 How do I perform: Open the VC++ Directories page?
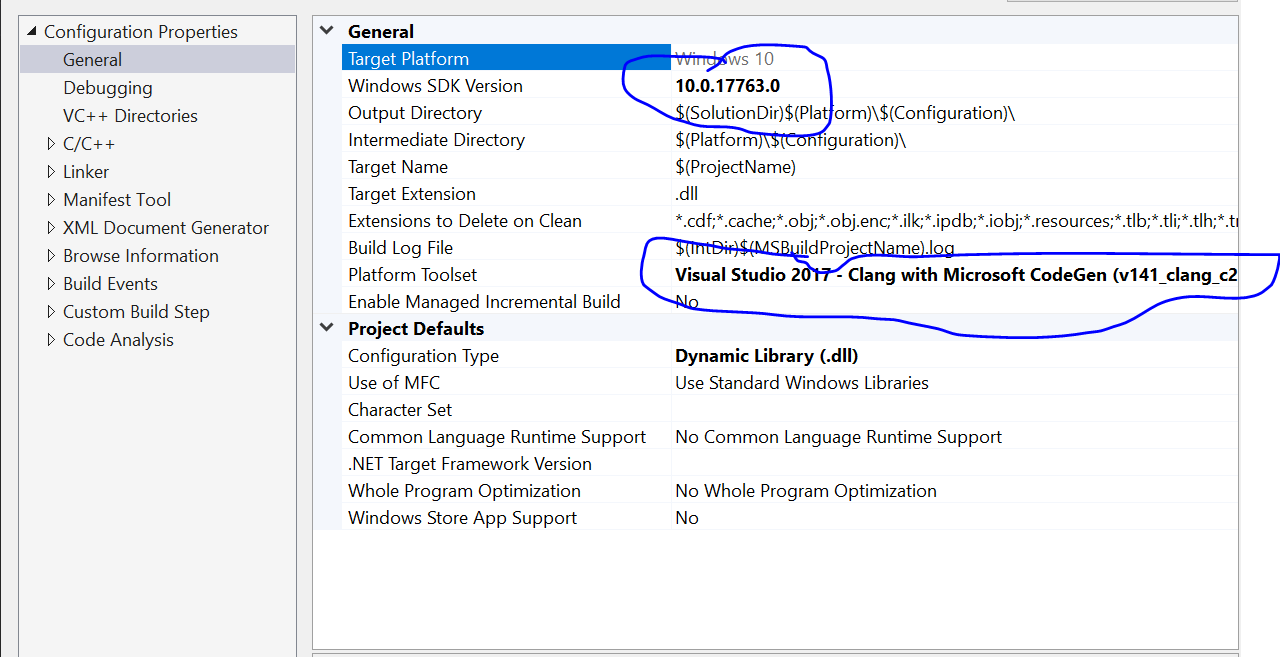pos(130,116)
